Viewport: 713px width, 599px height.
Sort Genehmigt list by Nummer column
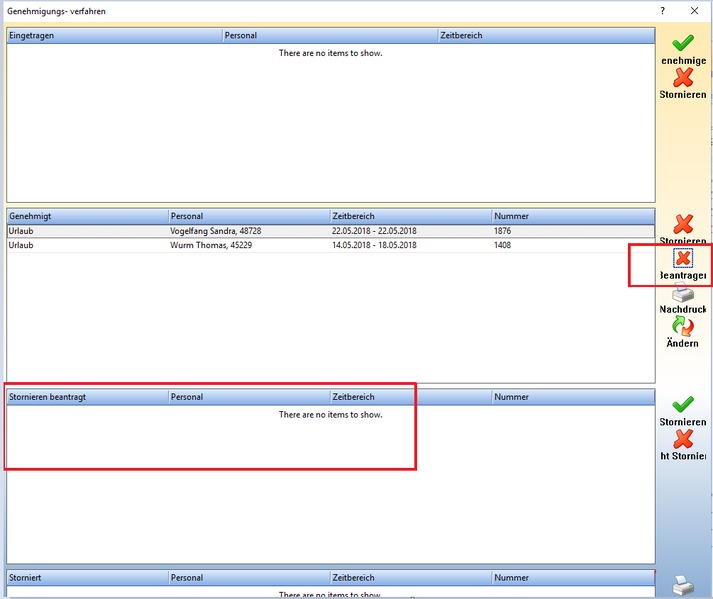[x=572, y=216]
